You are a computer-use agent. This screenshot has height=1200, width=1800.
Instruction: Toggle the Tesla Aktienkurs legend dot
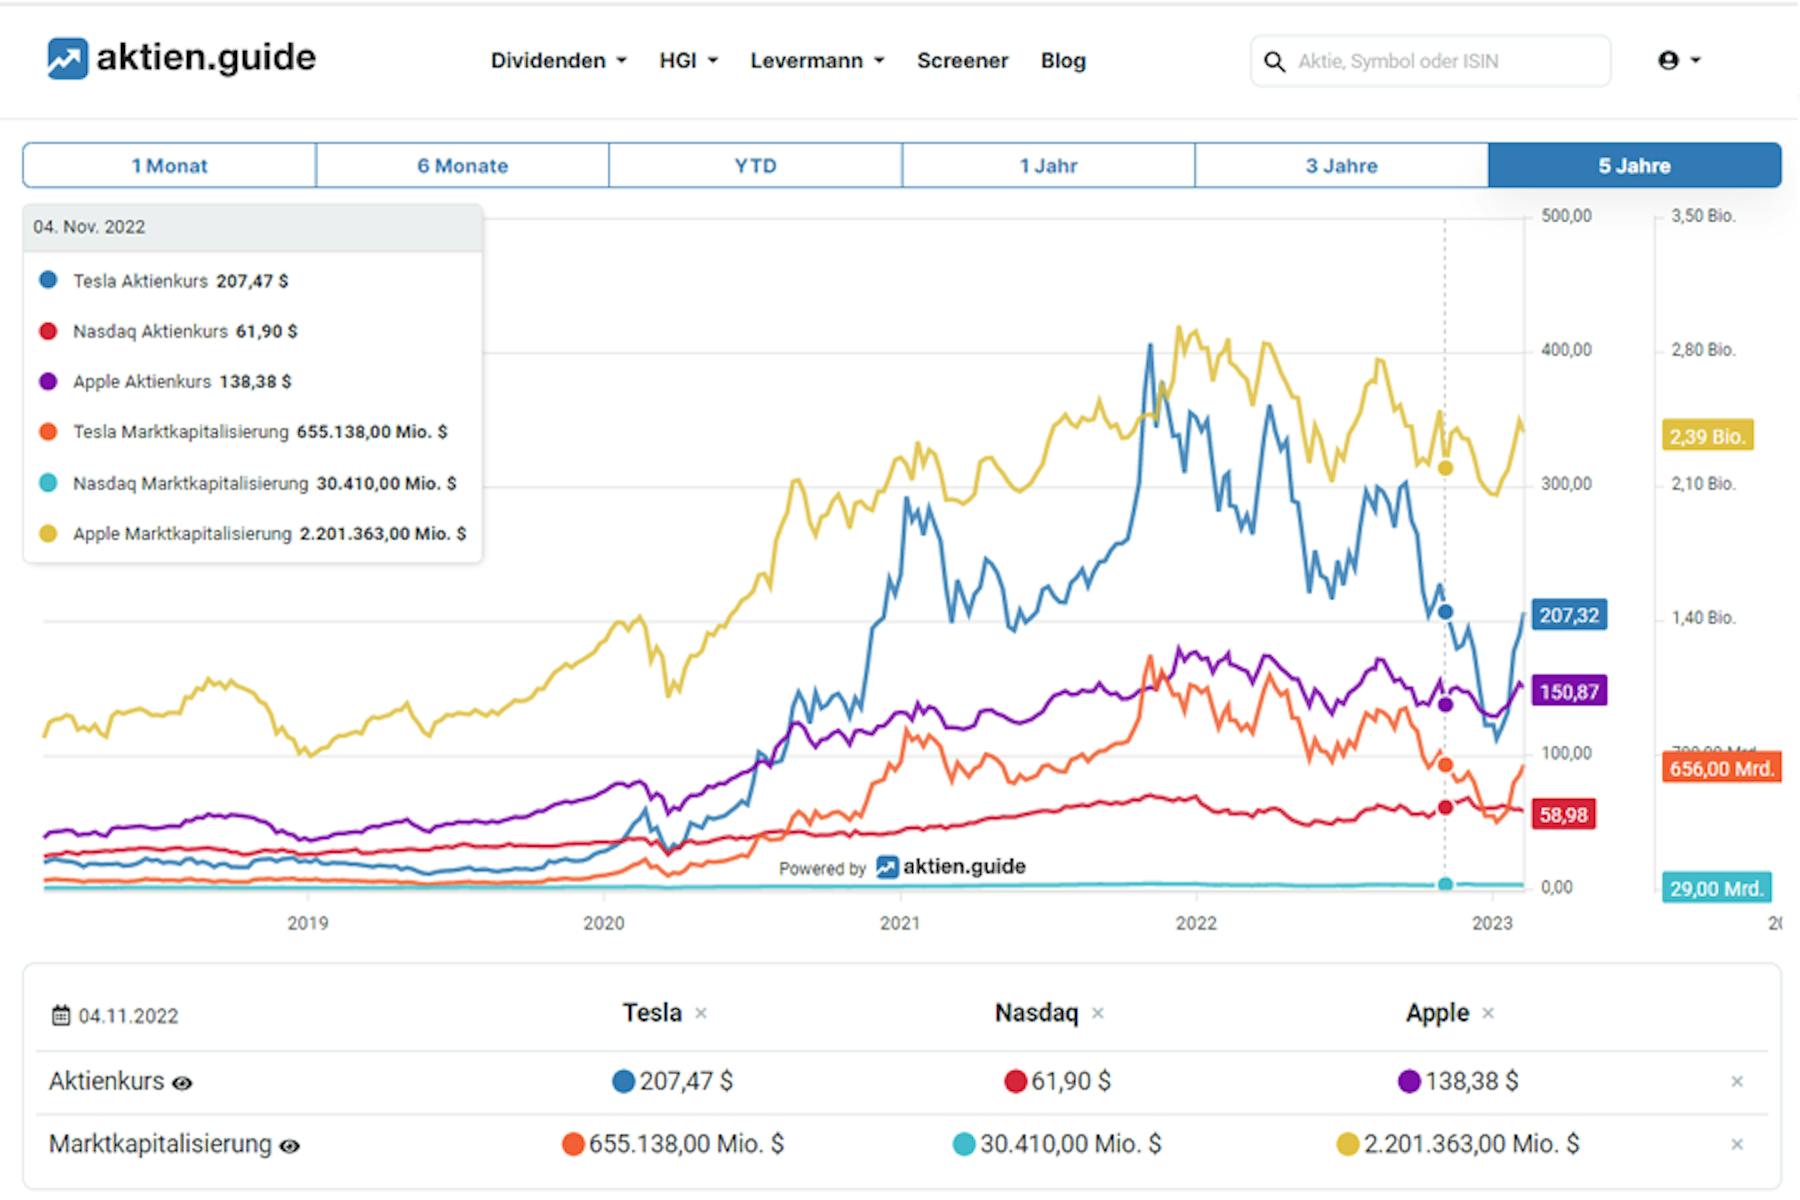pos(48,280)
